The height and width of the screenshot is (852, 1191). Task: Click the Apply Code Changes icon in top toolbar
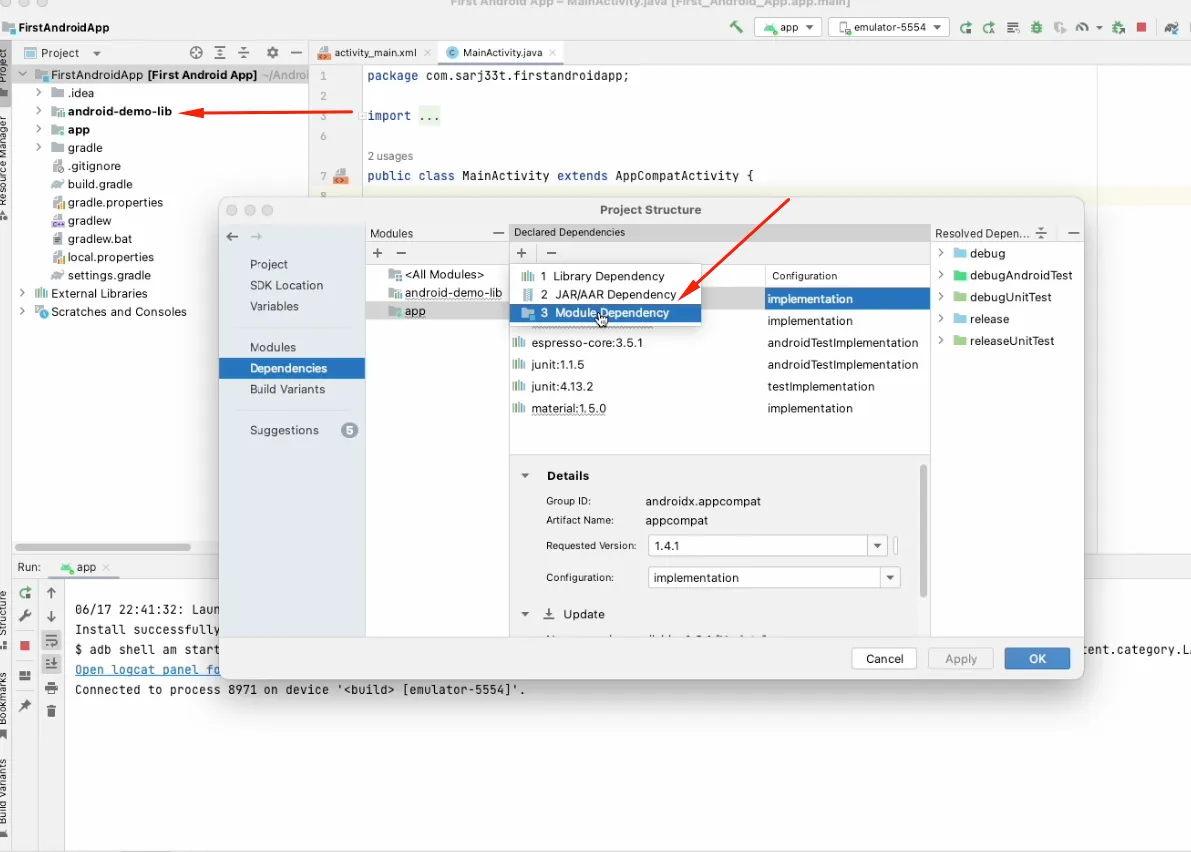click(1013, 27)
